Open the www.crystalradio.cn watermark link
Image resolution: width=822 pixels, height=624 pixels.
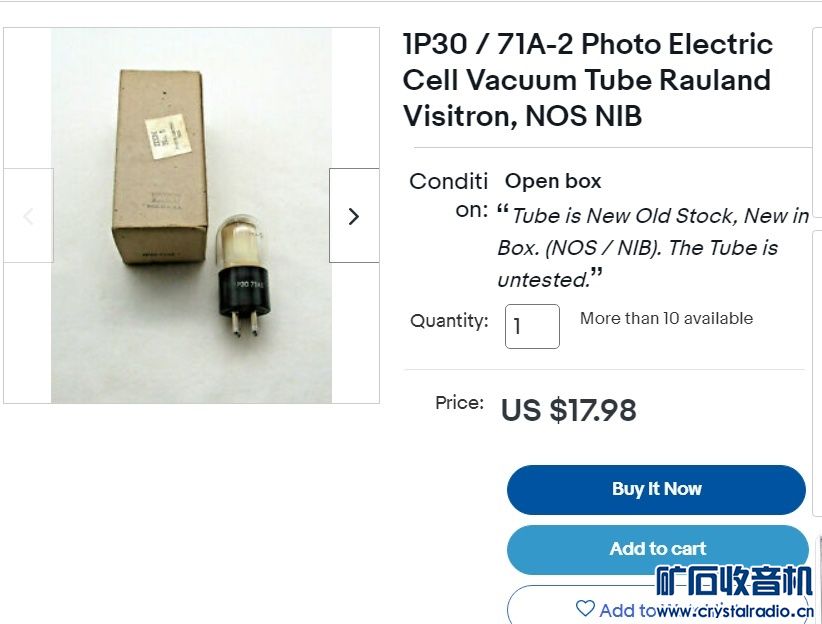(735, 611)
